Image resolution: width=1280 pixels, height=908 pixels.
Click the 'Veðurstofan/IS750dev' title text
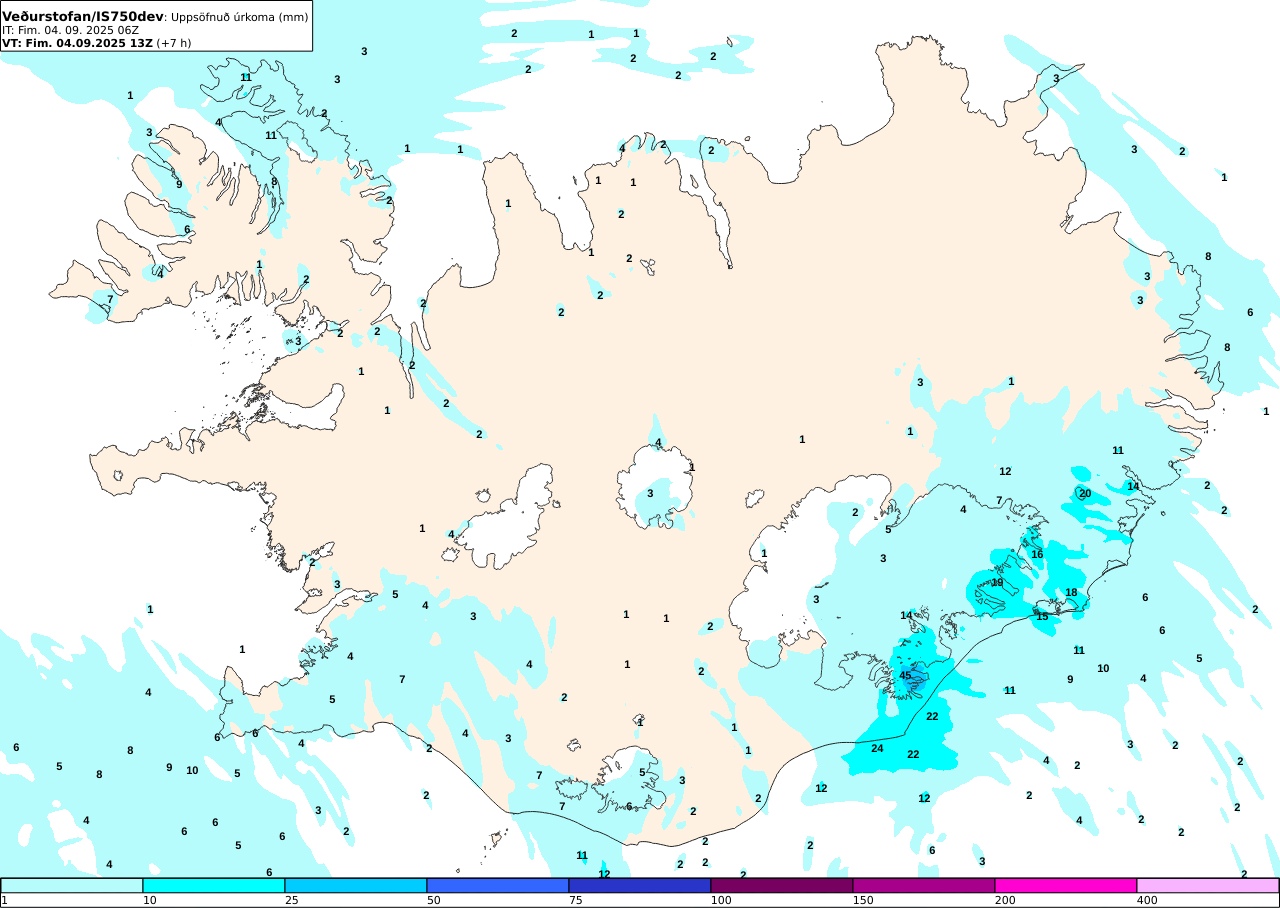(x=82, y=17)
